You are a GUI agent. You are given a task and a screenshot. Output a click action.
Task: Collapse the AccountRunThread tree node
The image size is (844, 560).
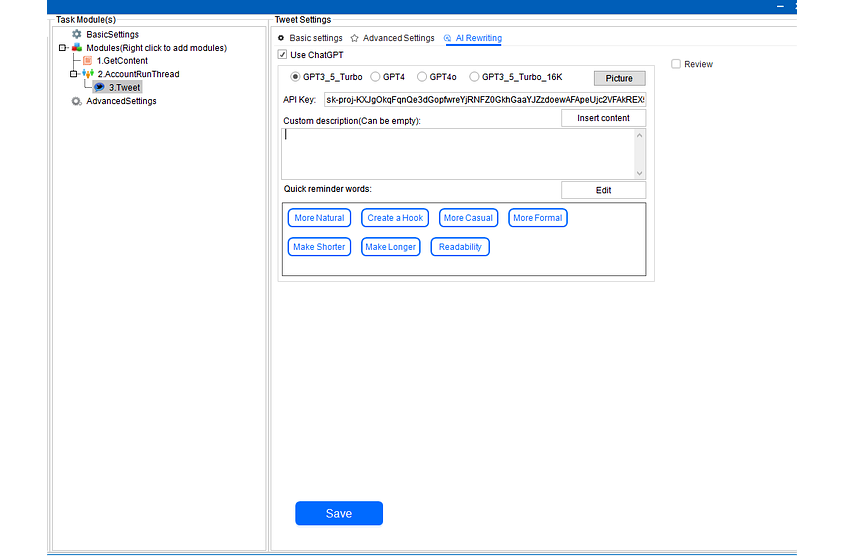(x=73, y=74)
